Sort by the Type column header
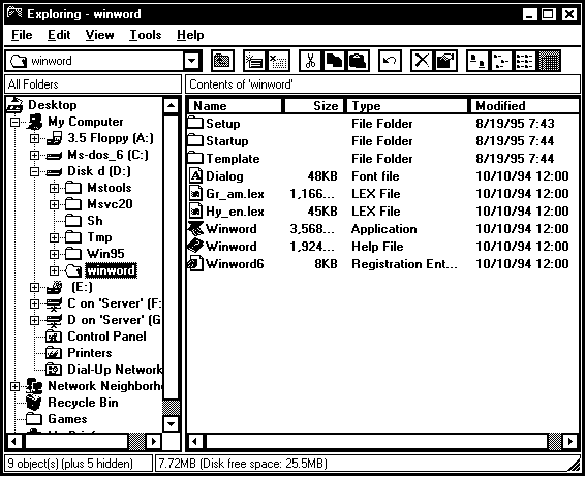Screen dimensions: 586x477 point(407,106)
